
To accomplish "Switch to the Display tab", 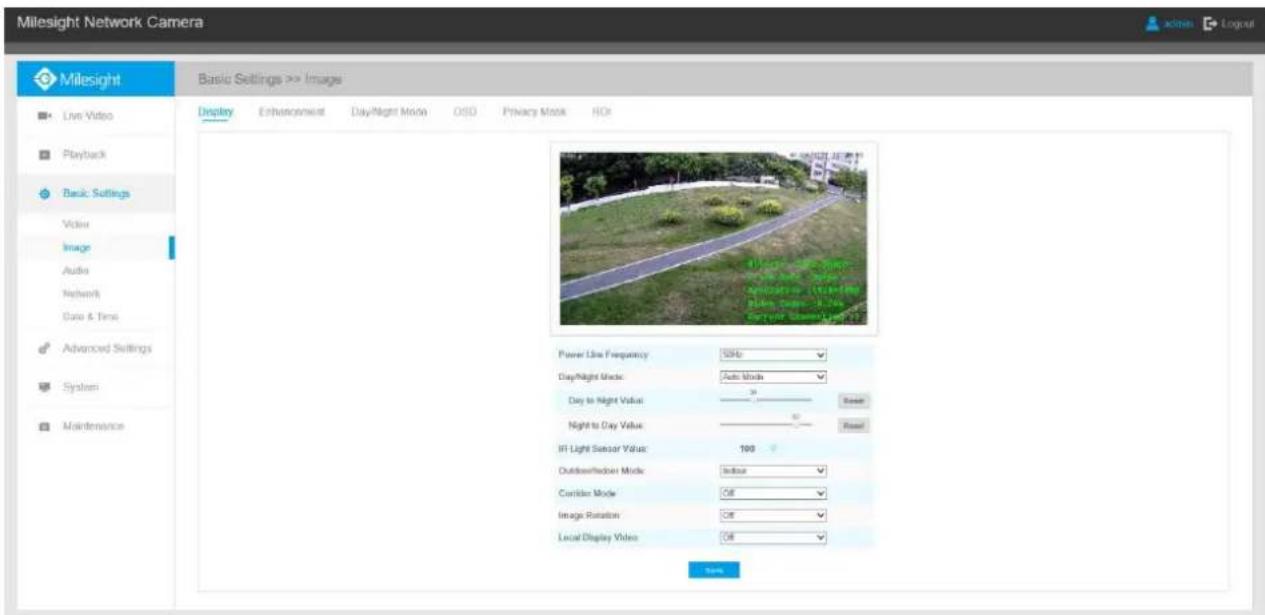I will tap(215, 112).
